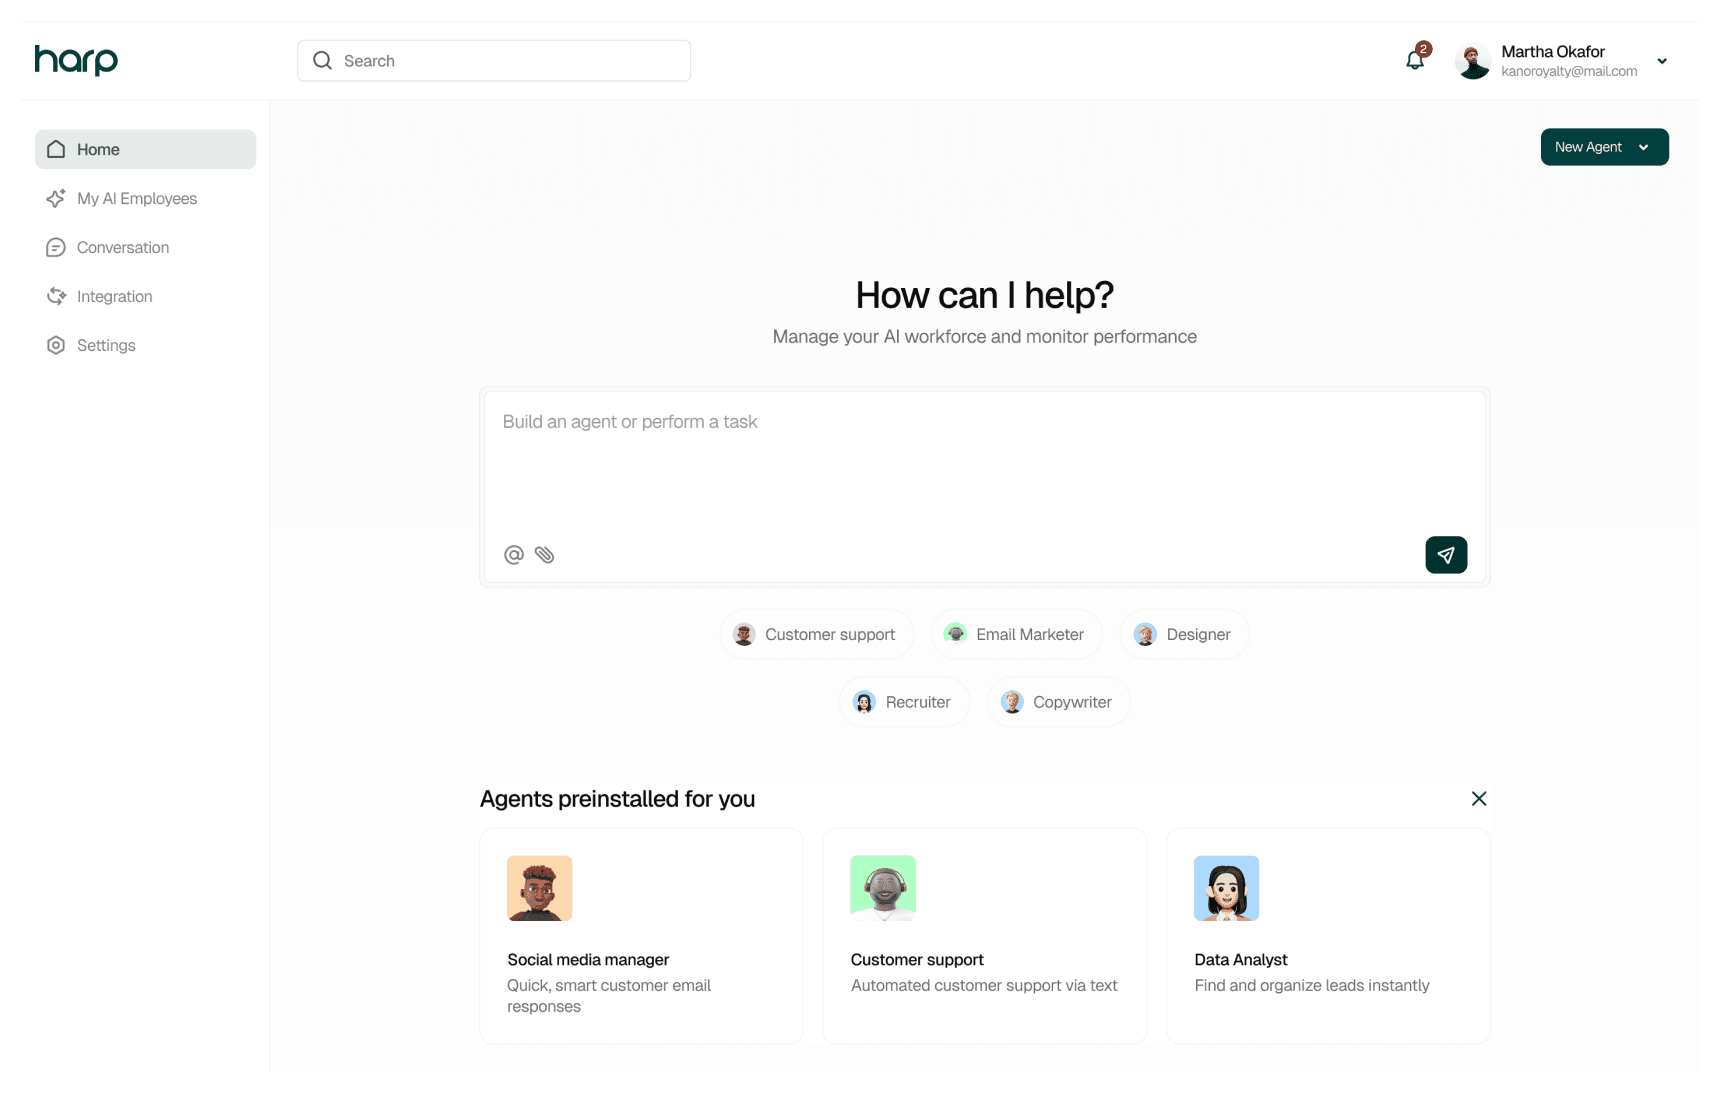Expand the profile chevron next to the email
This screenshot has width=1728, height=1094.
click(x=1662, y=61)
